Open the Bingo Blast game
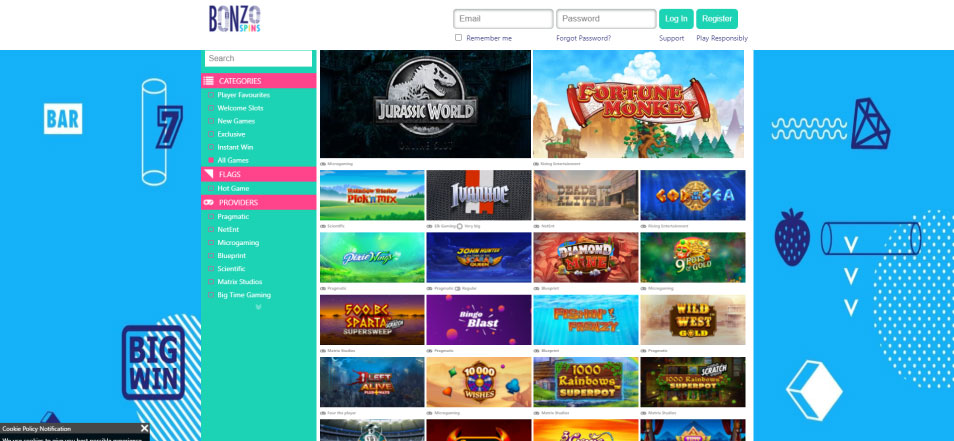 point(479,320)
